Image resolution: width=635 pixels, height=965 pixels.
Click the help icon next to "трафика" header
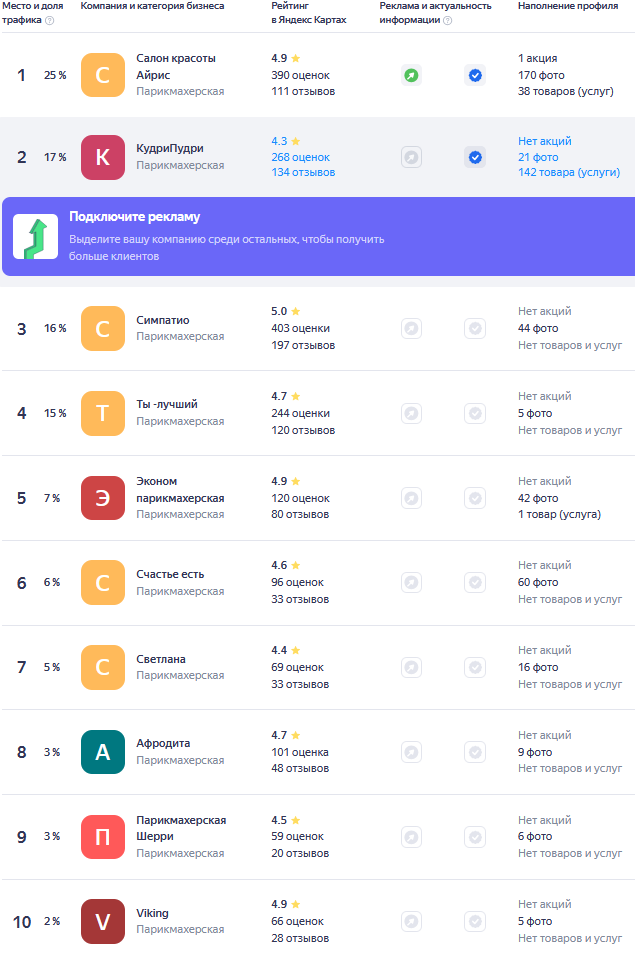50,20
